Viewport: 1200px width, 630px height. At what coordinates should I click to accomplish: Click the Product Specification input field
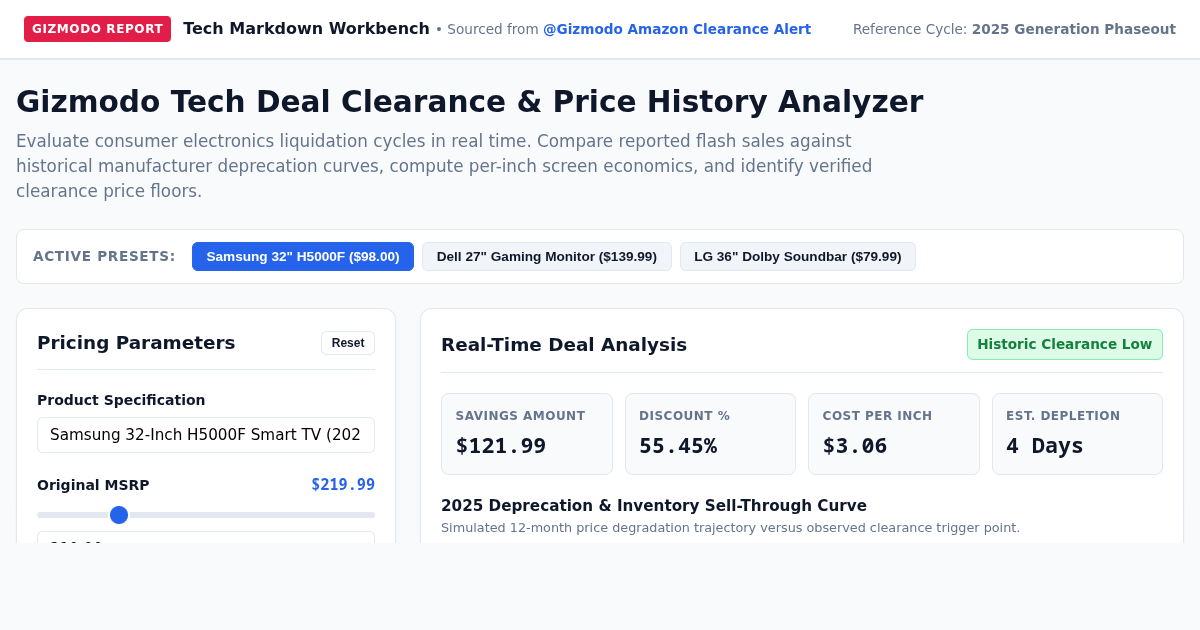[206, 435]
